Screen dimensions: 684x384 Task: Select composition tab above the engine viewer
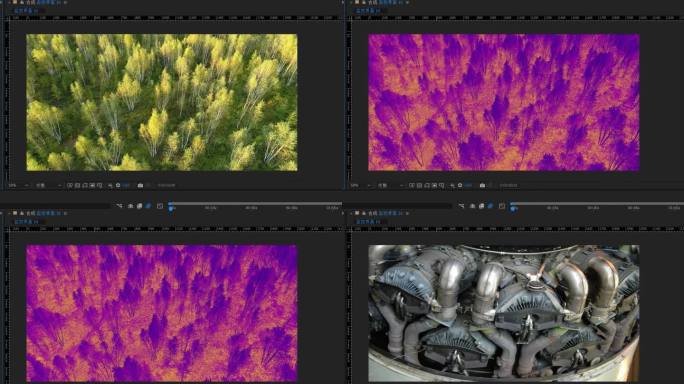tap(368, 222)
